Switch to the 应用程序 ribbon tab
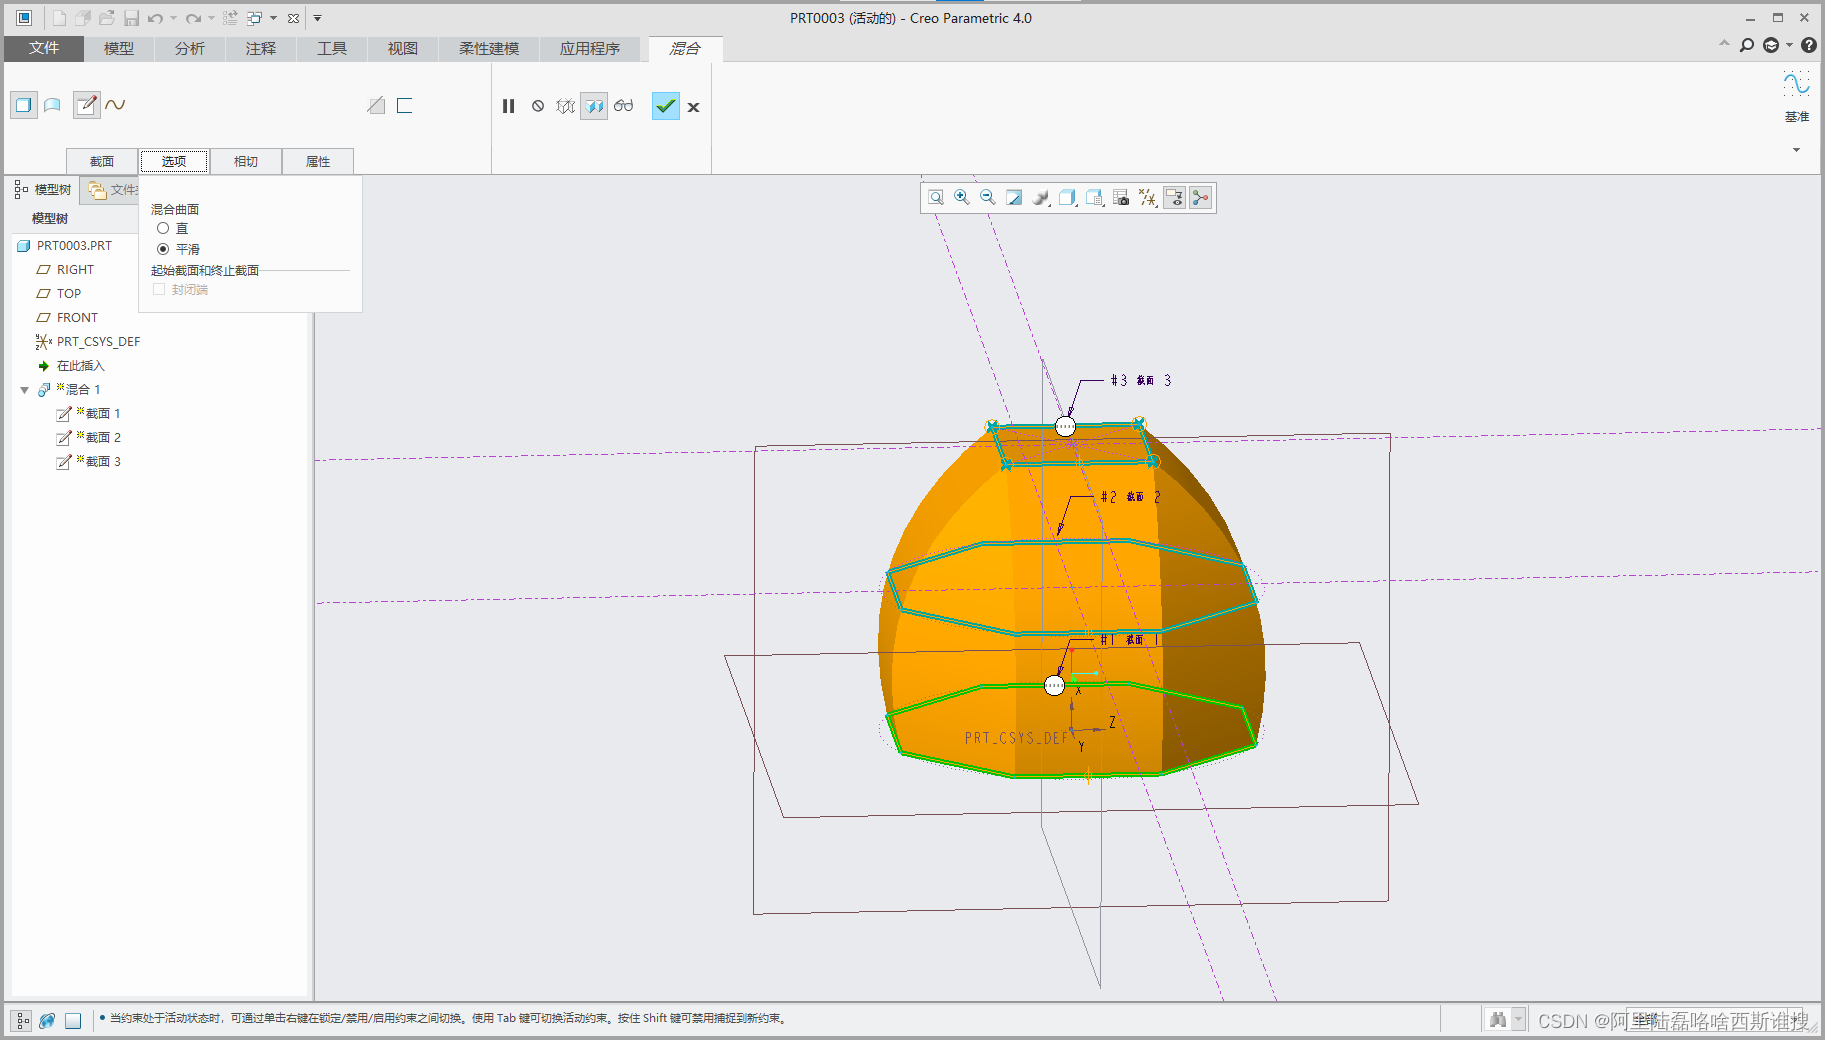1825x1040 pixels. [x=590, y=48]
